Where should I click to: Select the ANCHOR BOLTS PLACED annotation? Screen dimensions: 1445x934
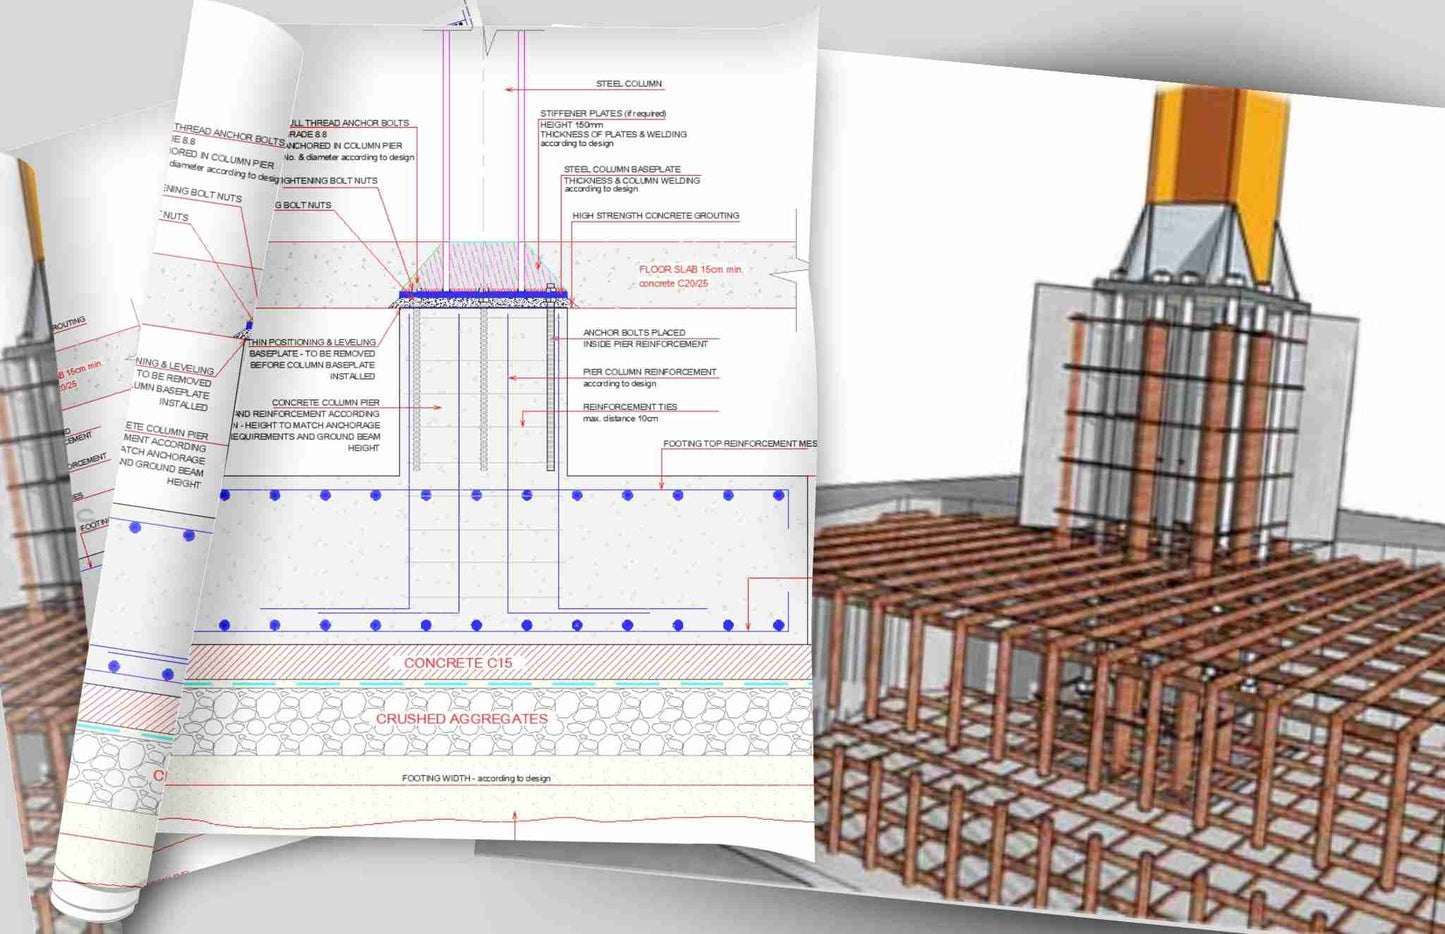point(634,333)
